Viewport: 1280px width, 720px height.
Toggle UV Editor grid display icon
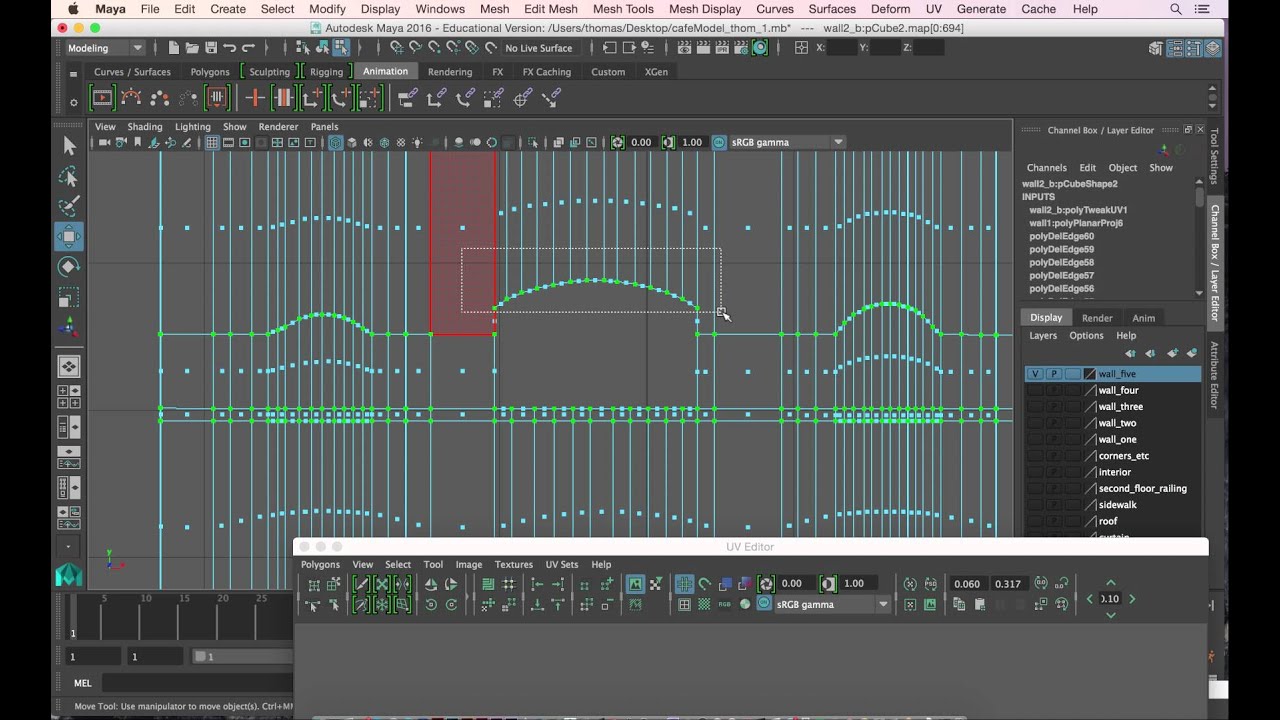pos(684,584)
